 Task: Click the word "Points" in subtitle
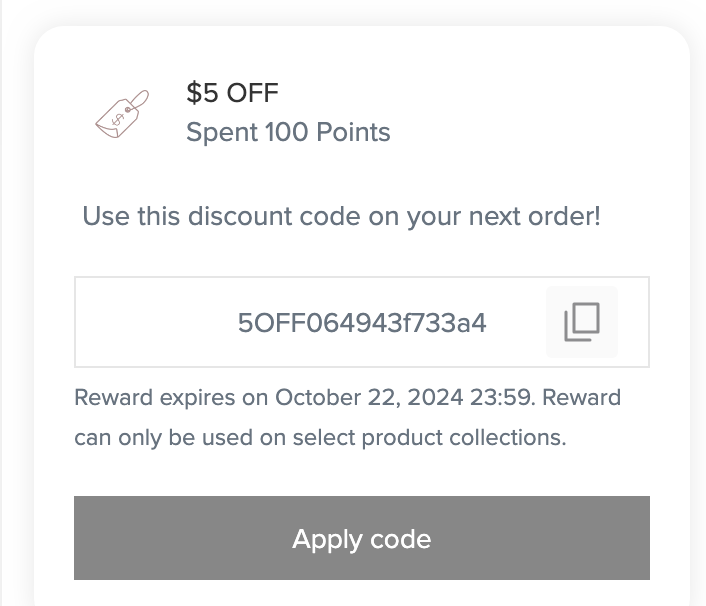click(353, 132)
